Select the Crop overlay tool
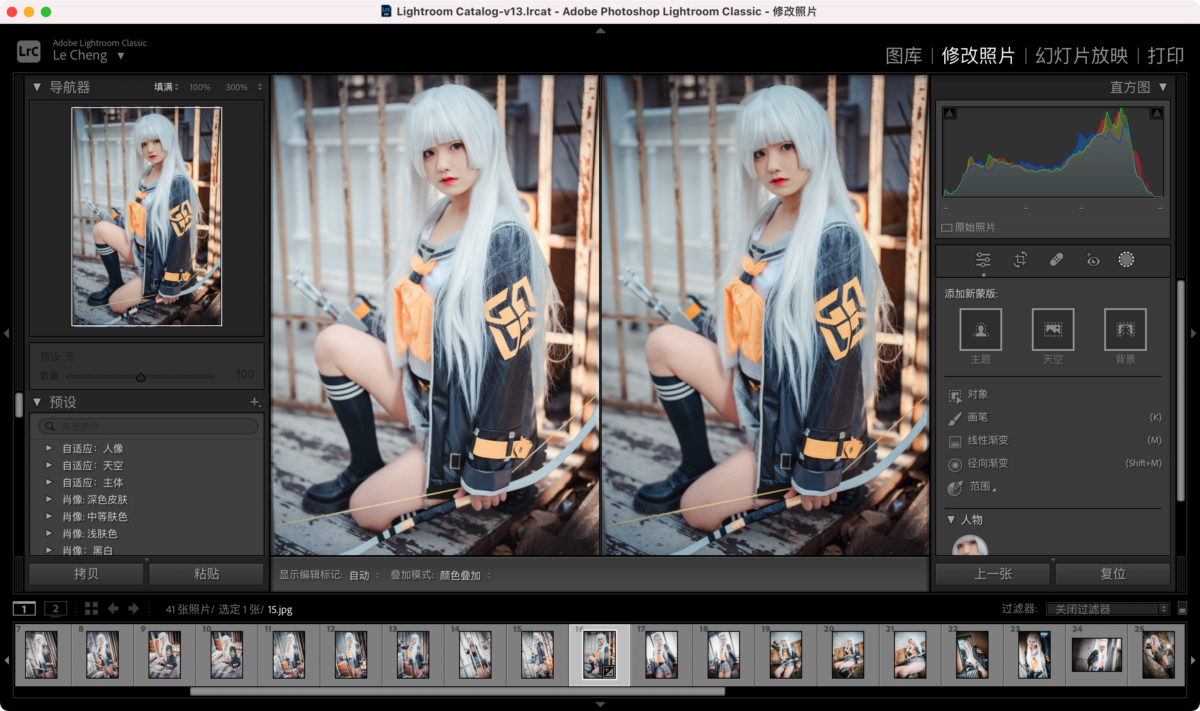 [1020, 260]
